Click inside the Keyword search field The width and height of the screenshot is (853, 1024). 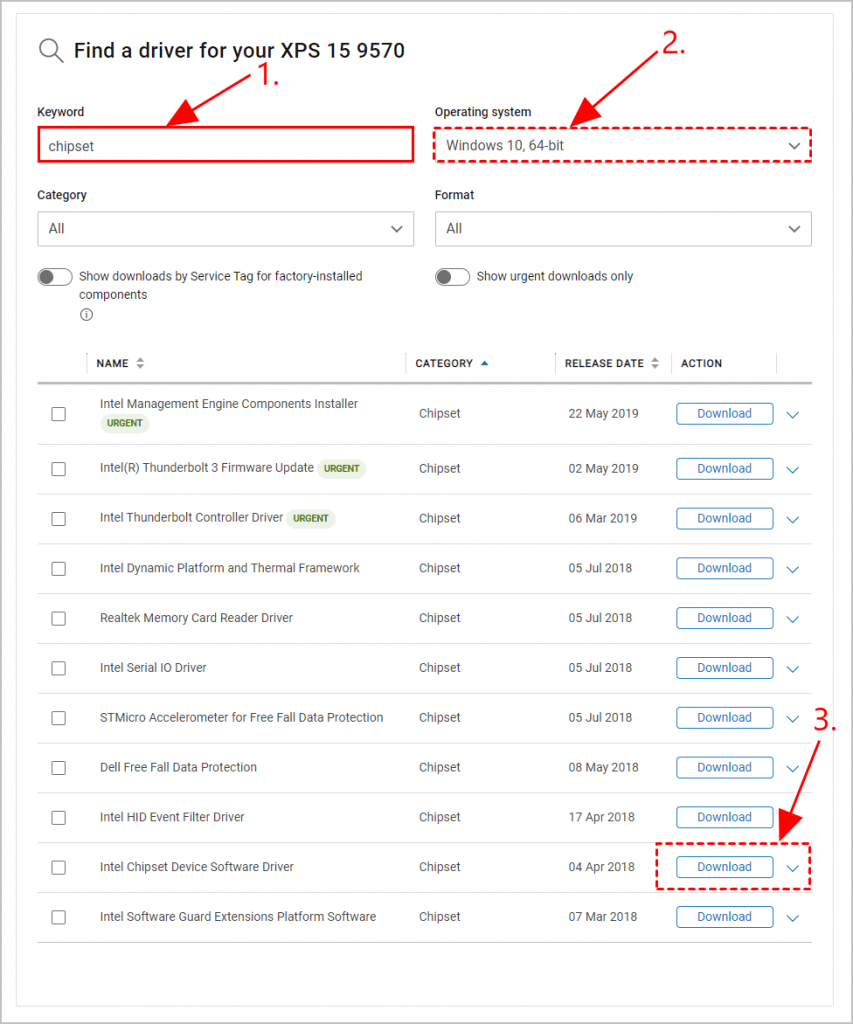coord(225,144)
